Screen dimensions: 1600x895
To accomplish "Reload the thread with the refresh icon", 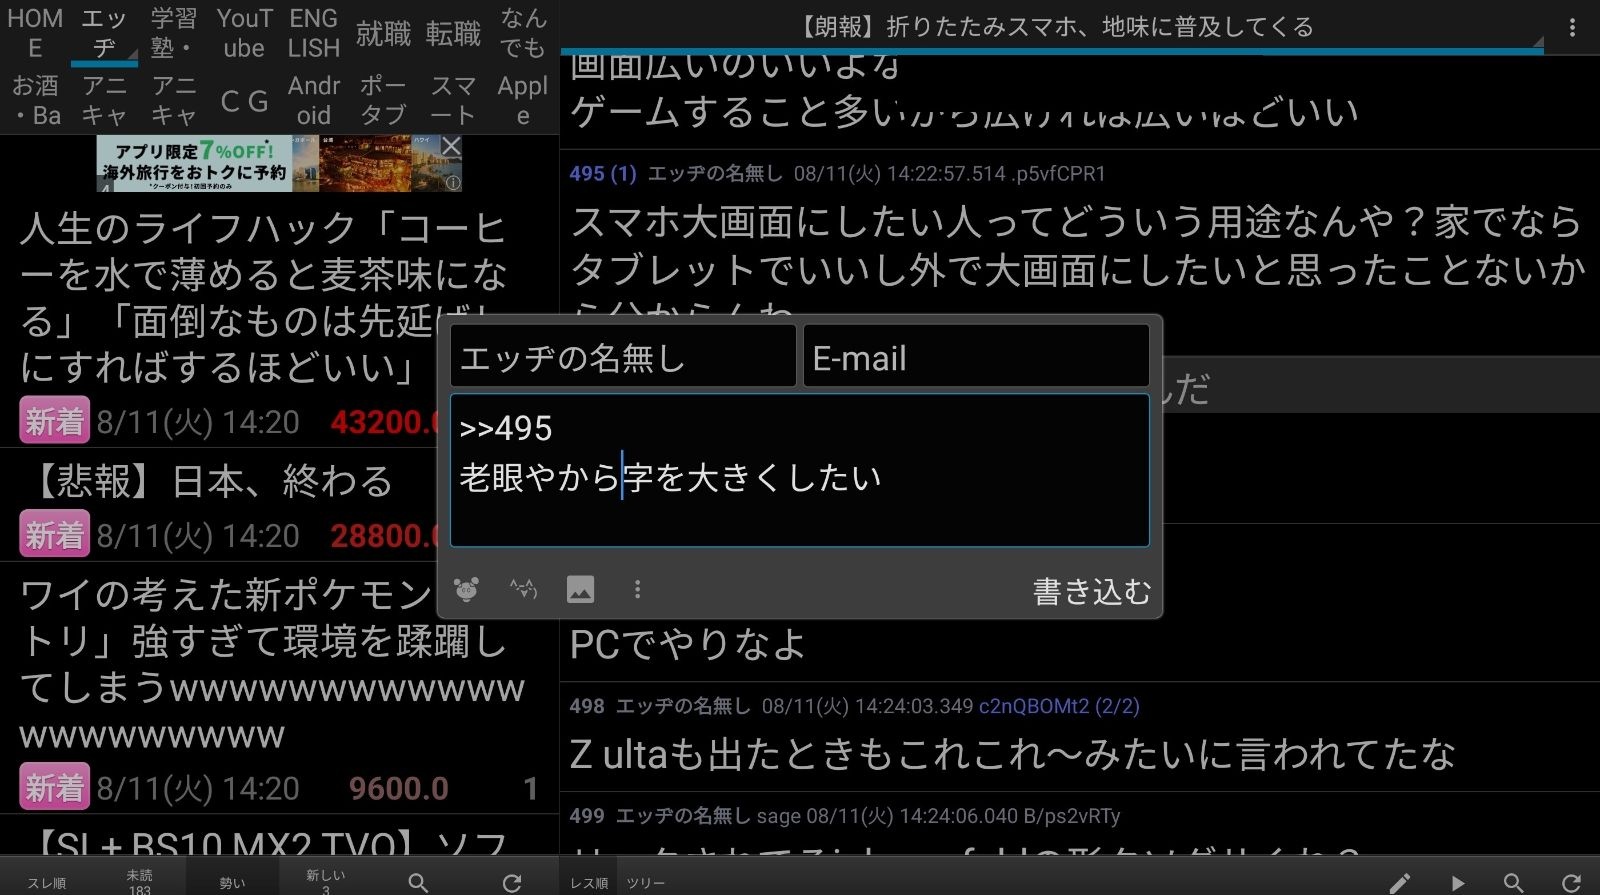I will click(1571, 882).
